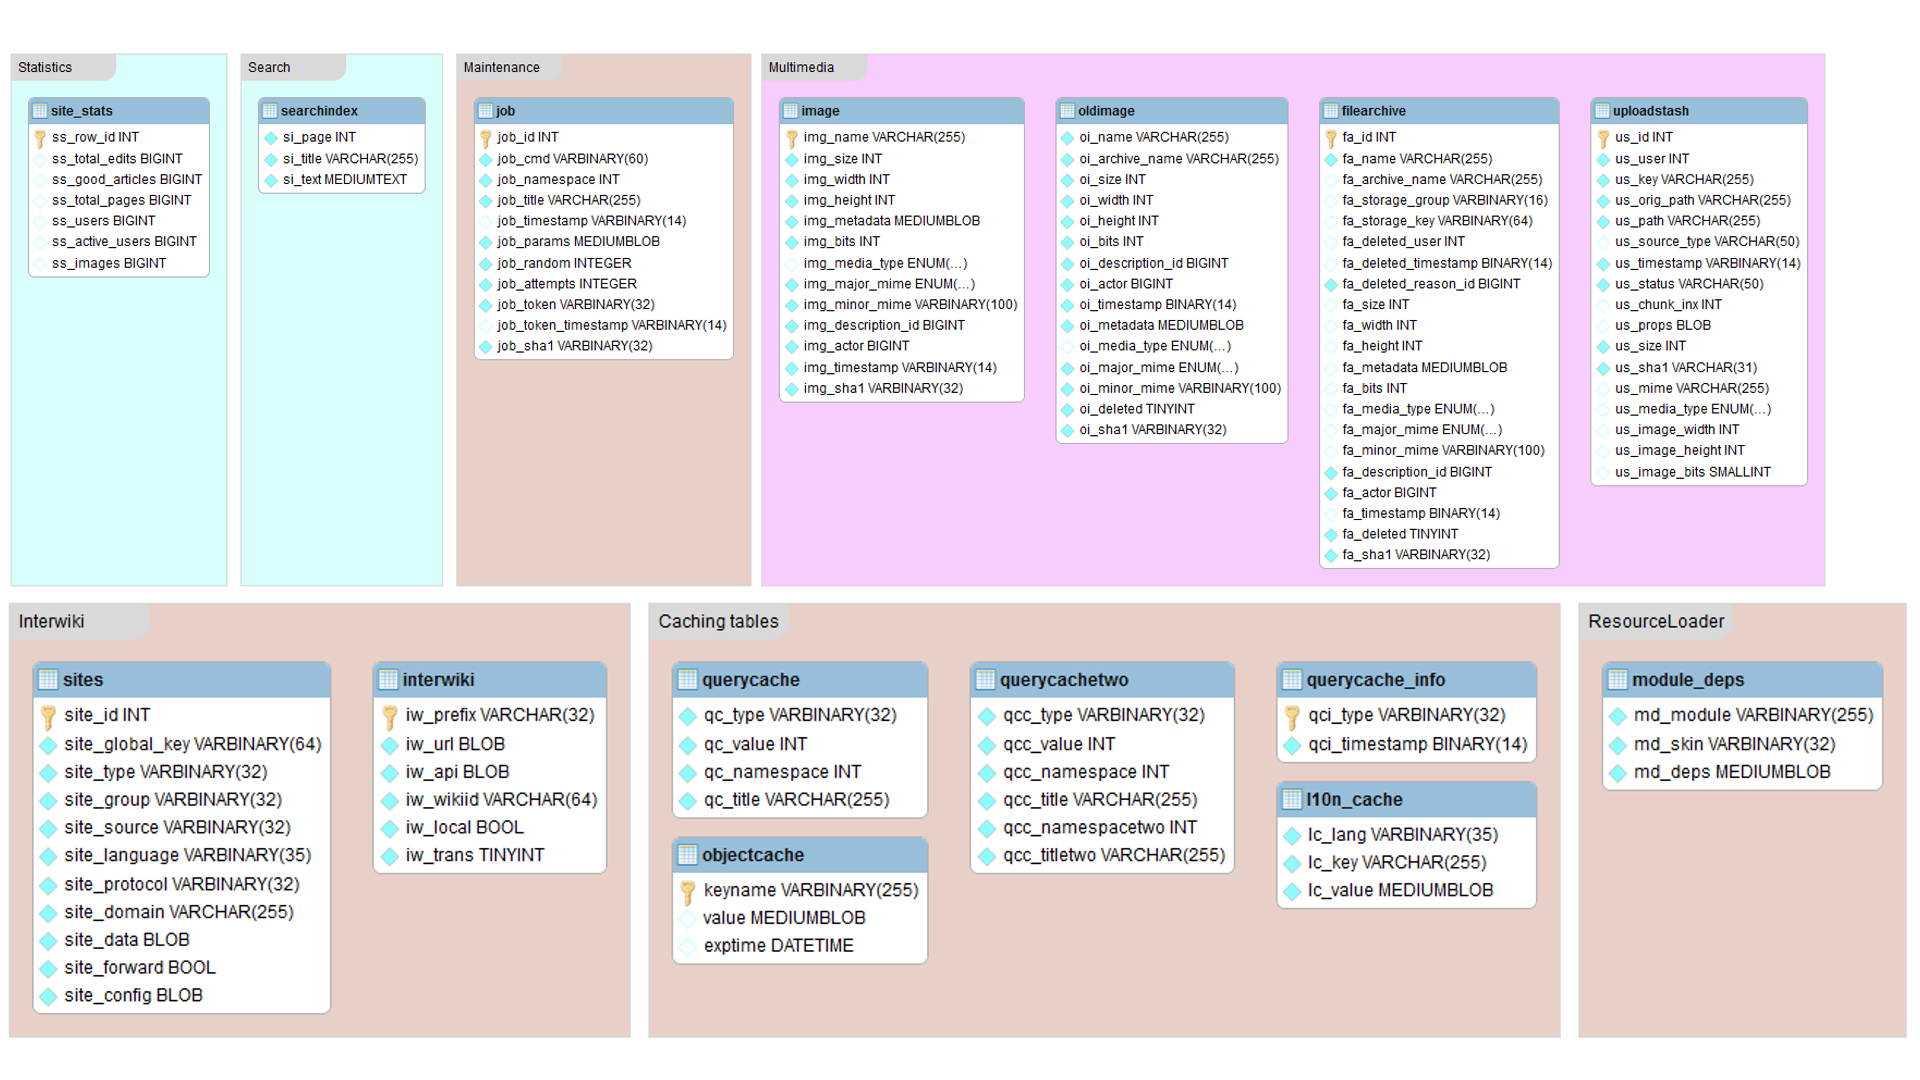Select the oi_sha1 VARBINARY(32) column
This screenshot has width=1920, height=1080.
pos(1152,430)
